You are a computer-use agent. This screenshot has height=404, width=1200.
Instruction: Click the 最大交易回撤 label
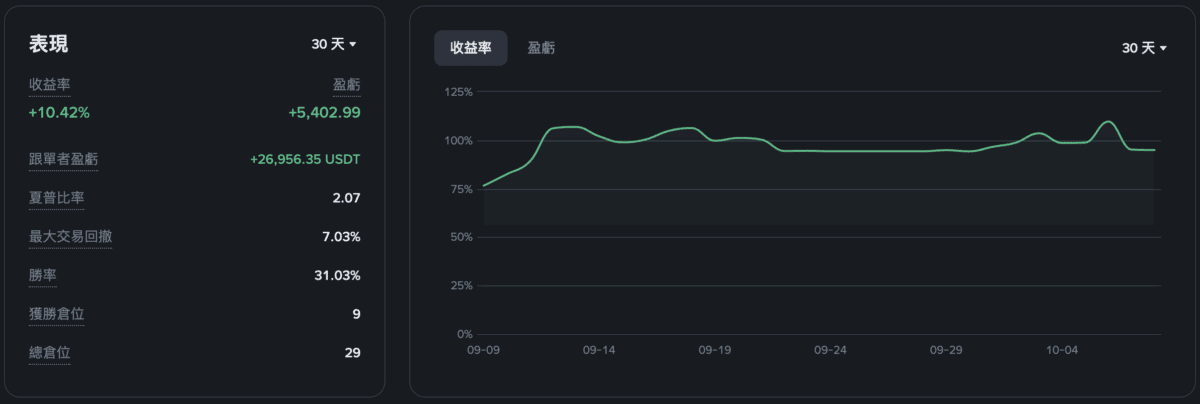pos(71,237)
